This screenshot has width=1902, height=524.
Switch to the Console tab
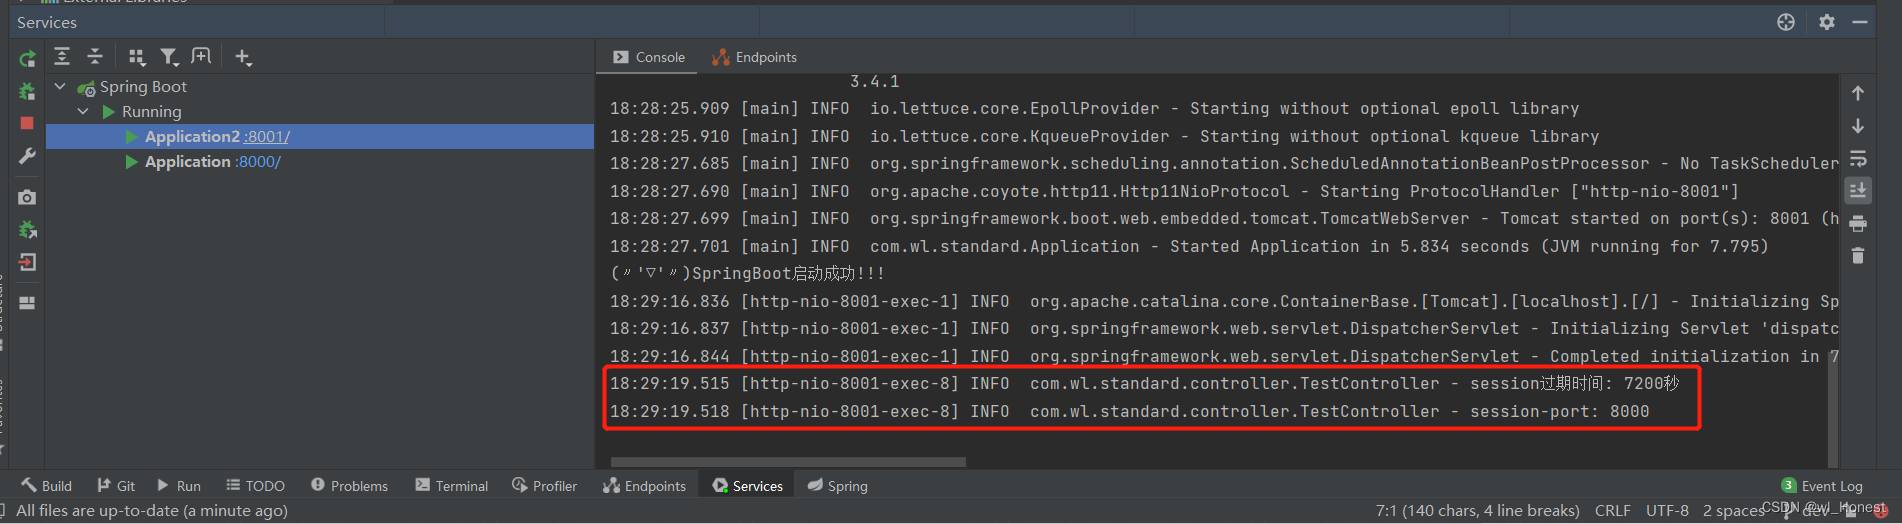[x=649, y=57]
